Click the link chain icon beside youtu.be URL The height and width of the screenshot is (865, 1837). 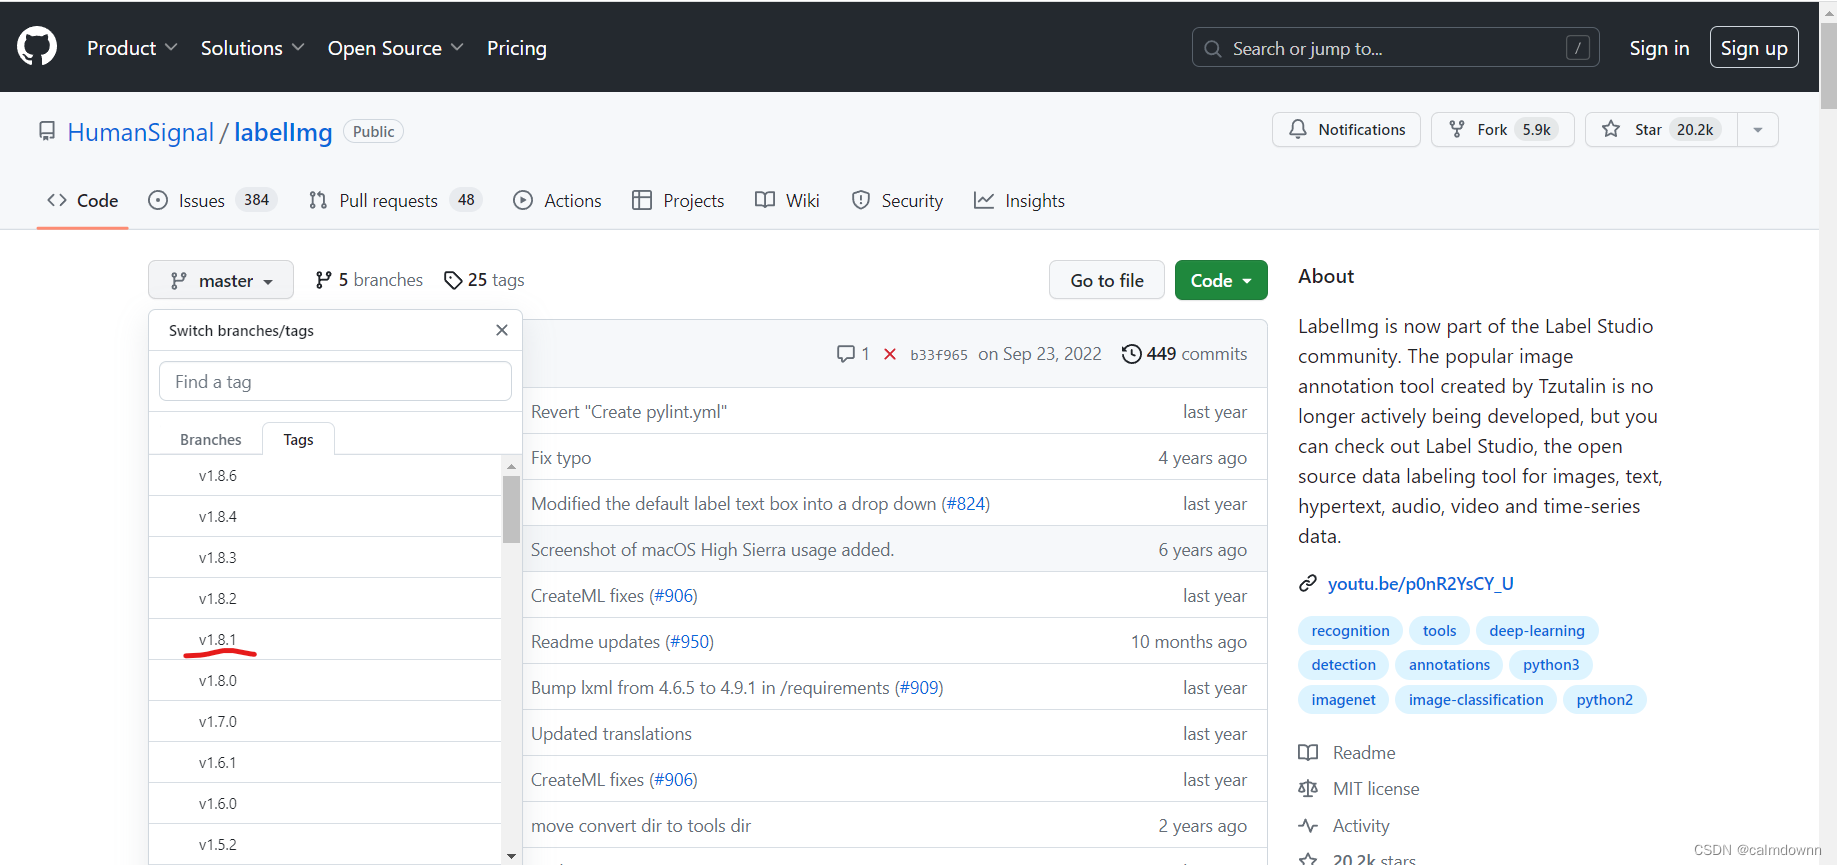pyautogui.click(x=1308, y=583)
